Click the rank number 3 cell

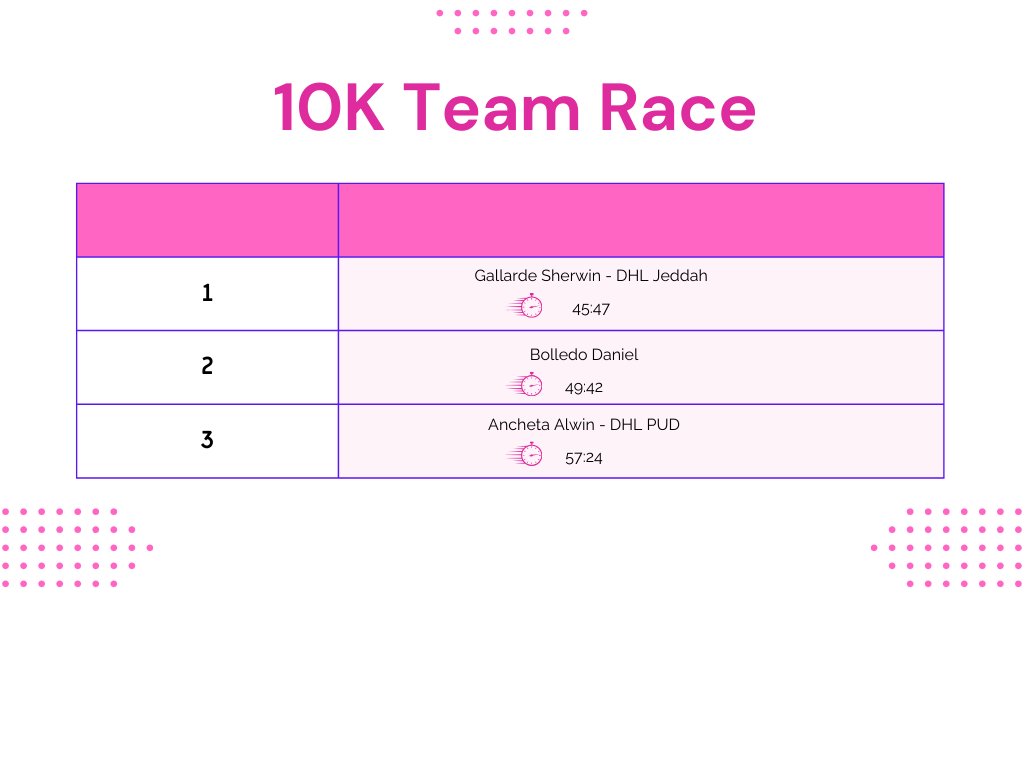(207, 441)
